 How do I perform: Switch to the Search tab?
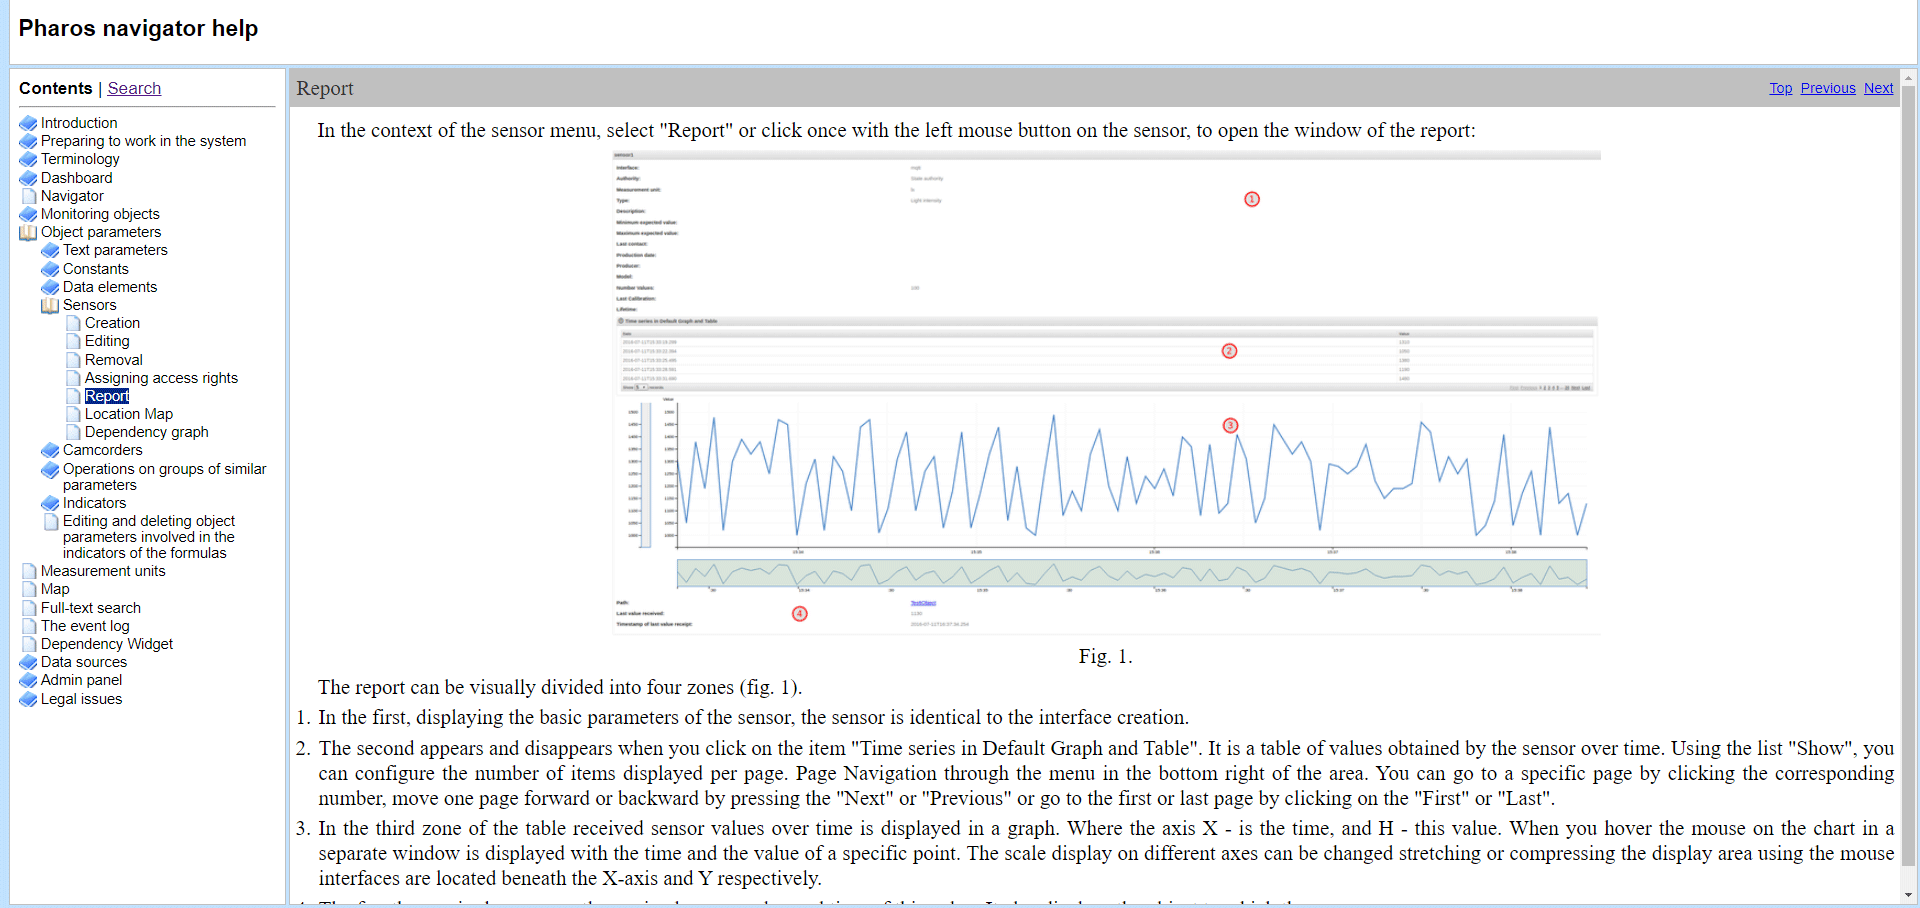[134, 88]
